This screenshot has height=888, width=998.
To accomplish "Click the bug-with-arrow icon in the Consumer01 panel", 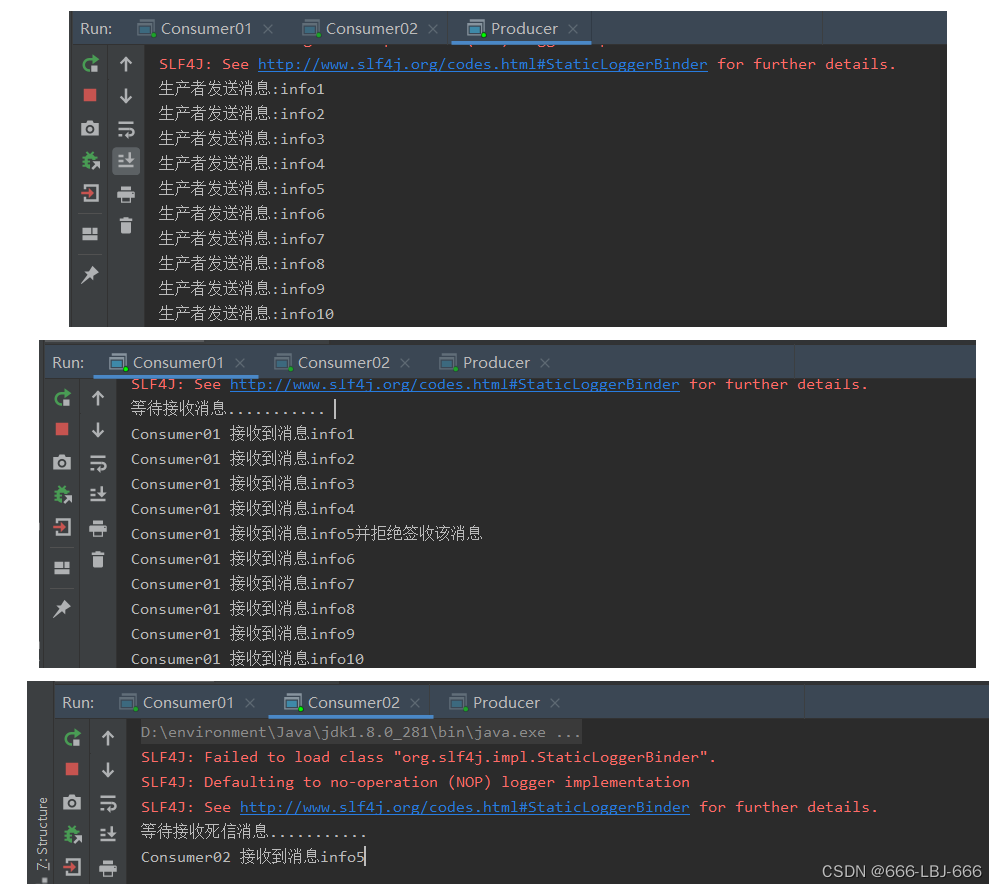I will coord(62,494).
